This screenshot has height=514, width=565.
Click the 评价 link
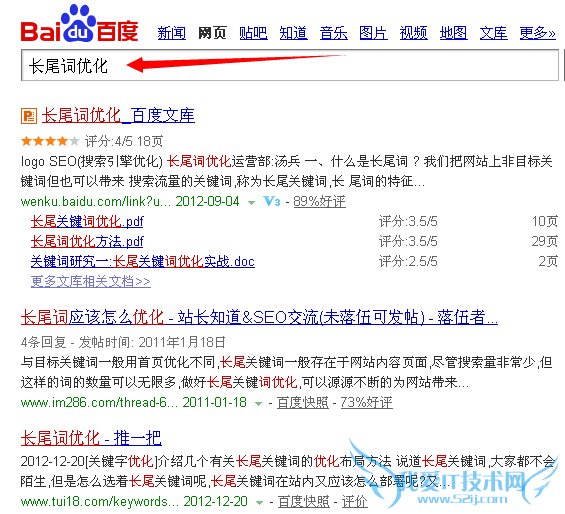[x=355, y=501]
